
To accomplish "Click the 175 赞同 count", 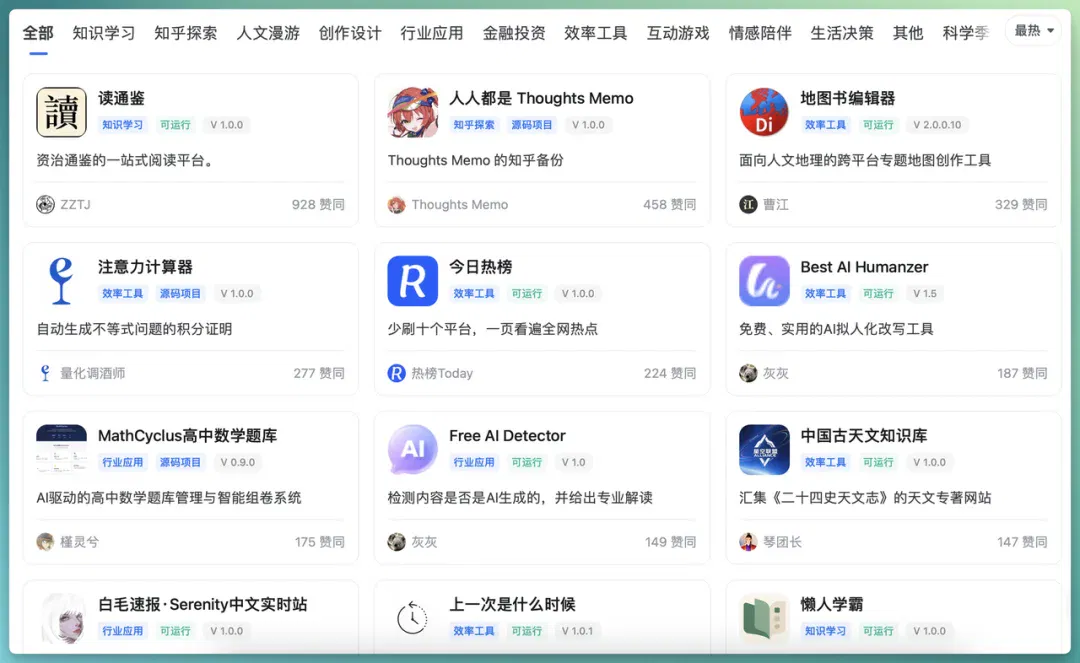I will (x=320, y=542).
